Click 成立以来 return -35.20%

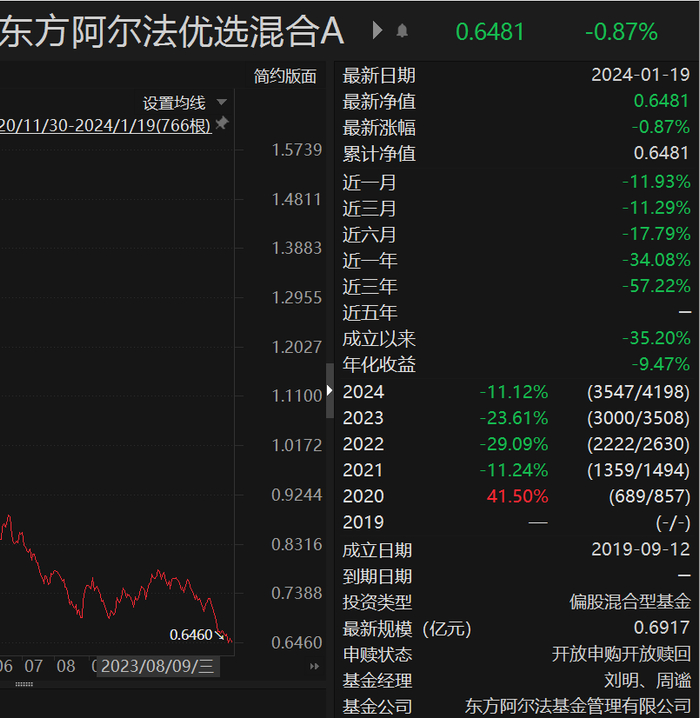click(x=656, y=338)
